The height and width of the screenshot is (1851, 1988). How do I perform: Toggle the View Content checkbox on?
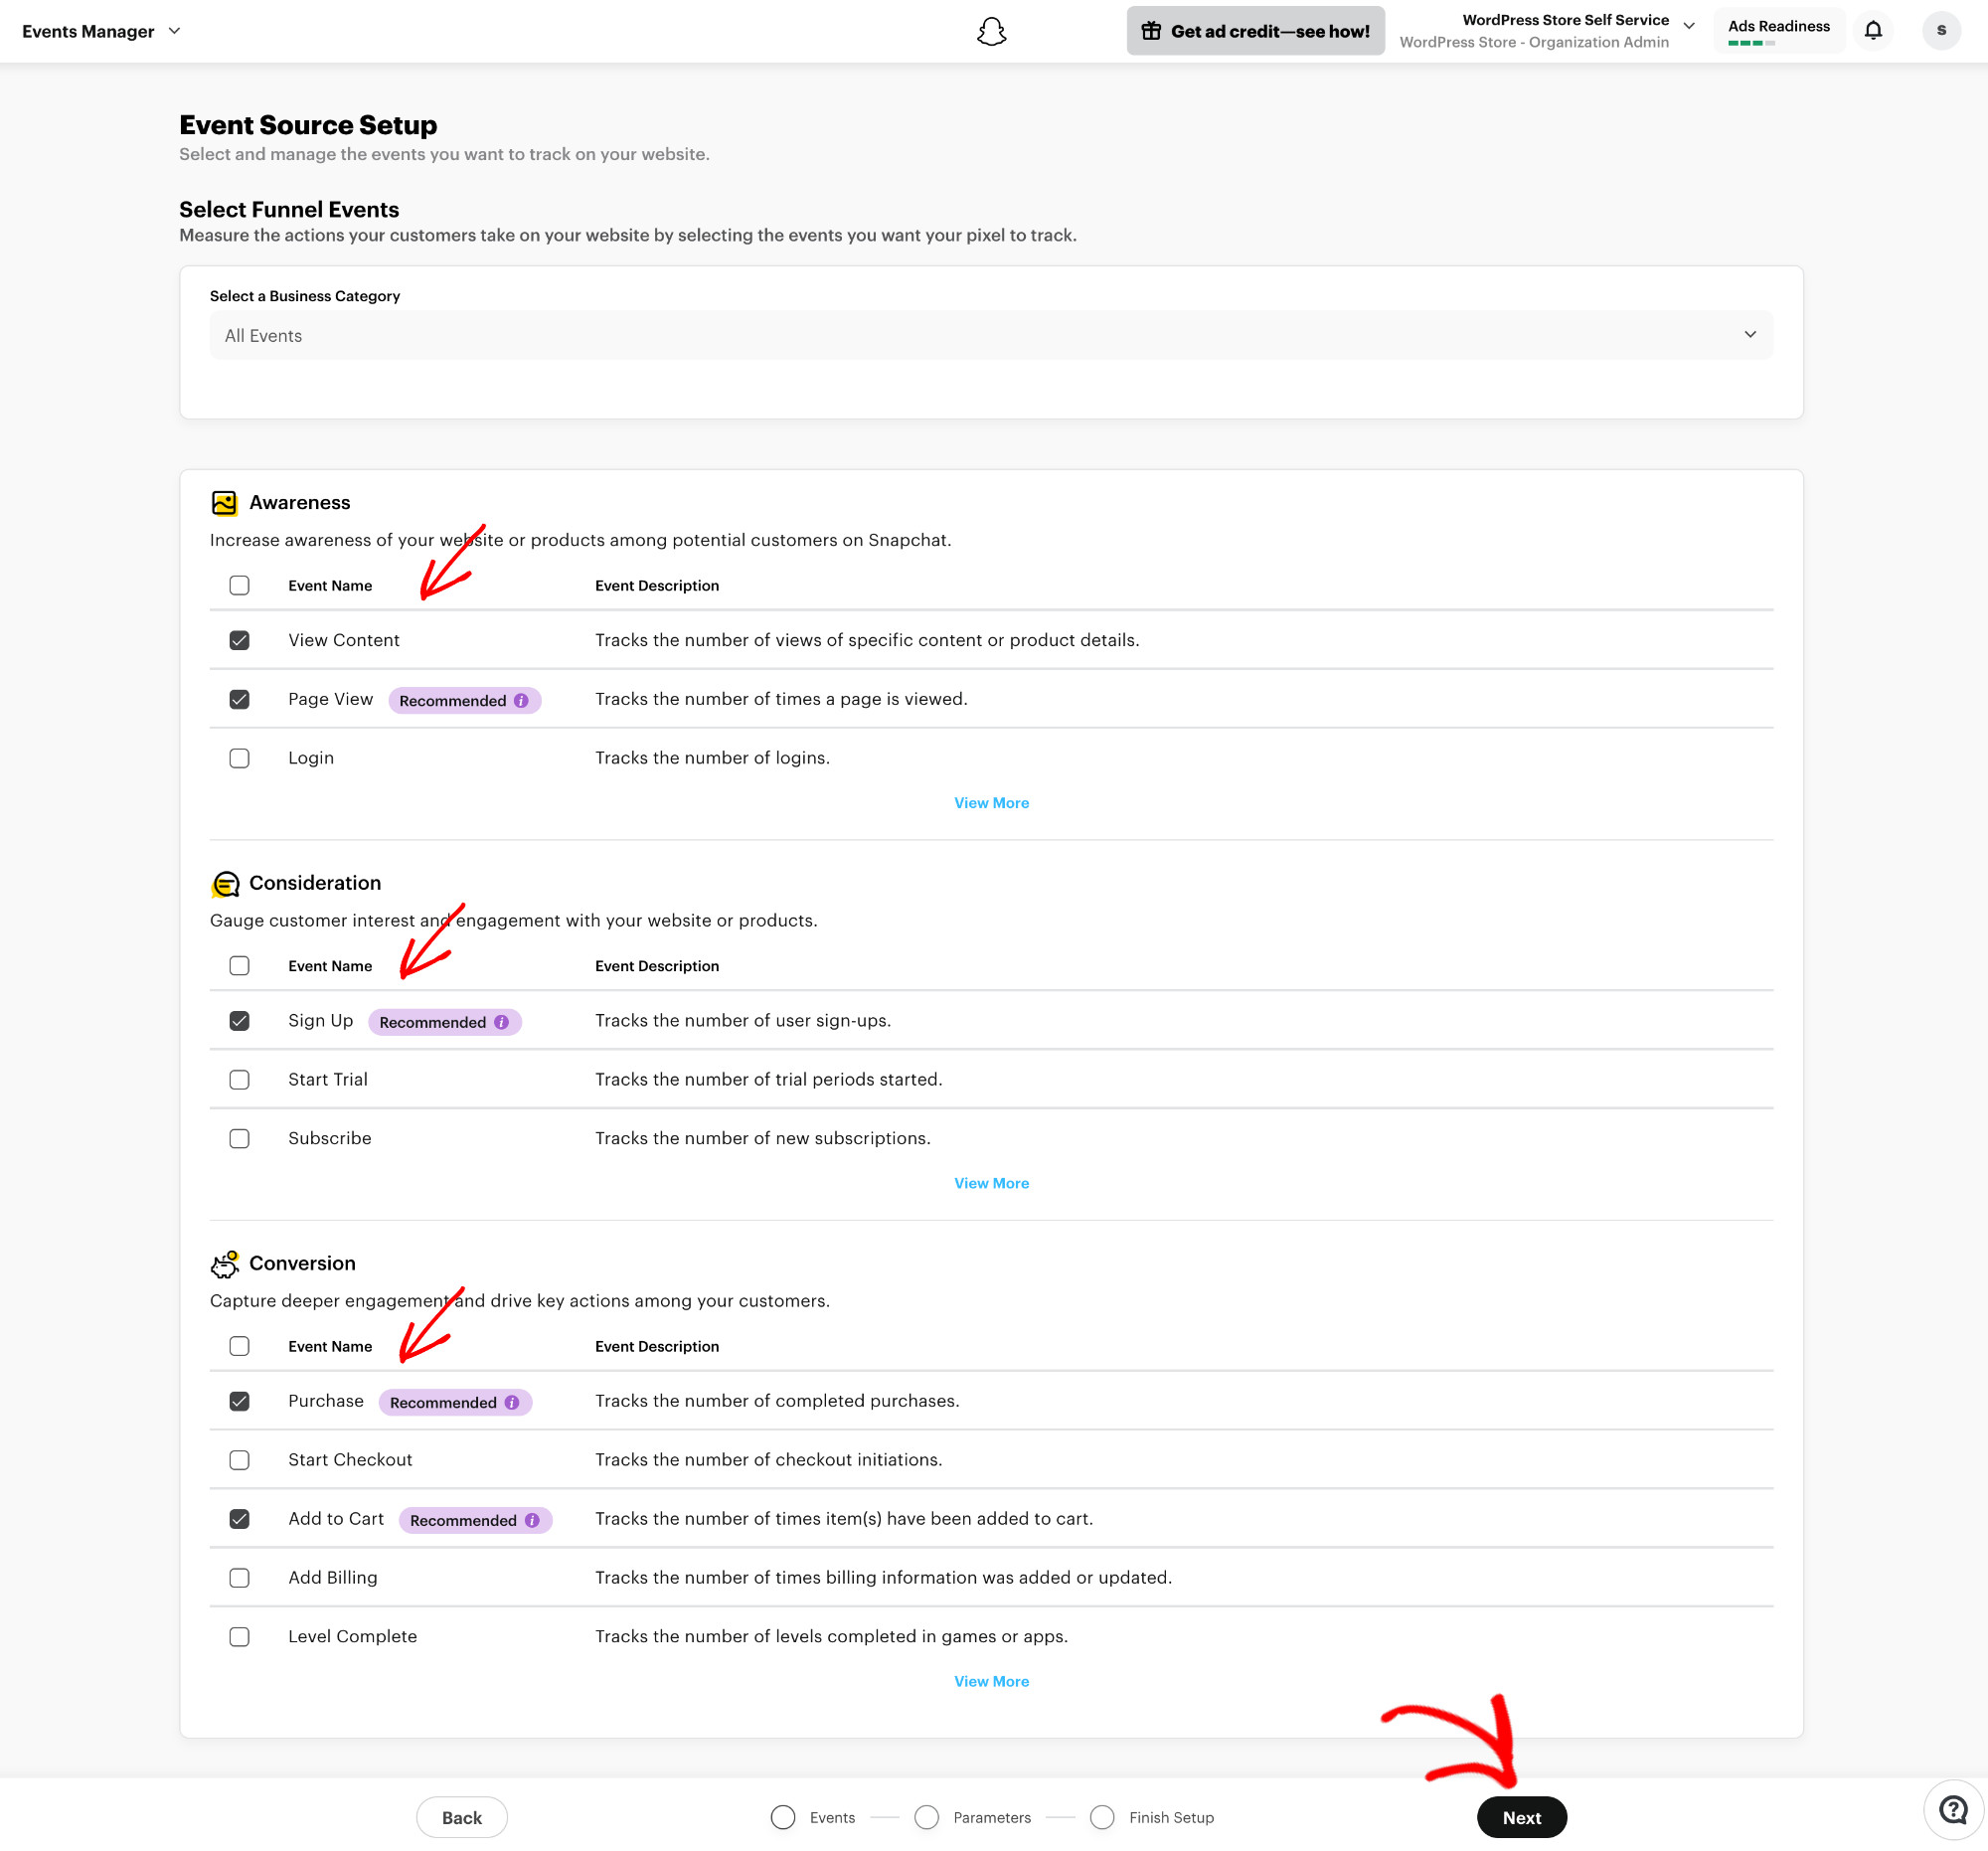click(240, 640)
